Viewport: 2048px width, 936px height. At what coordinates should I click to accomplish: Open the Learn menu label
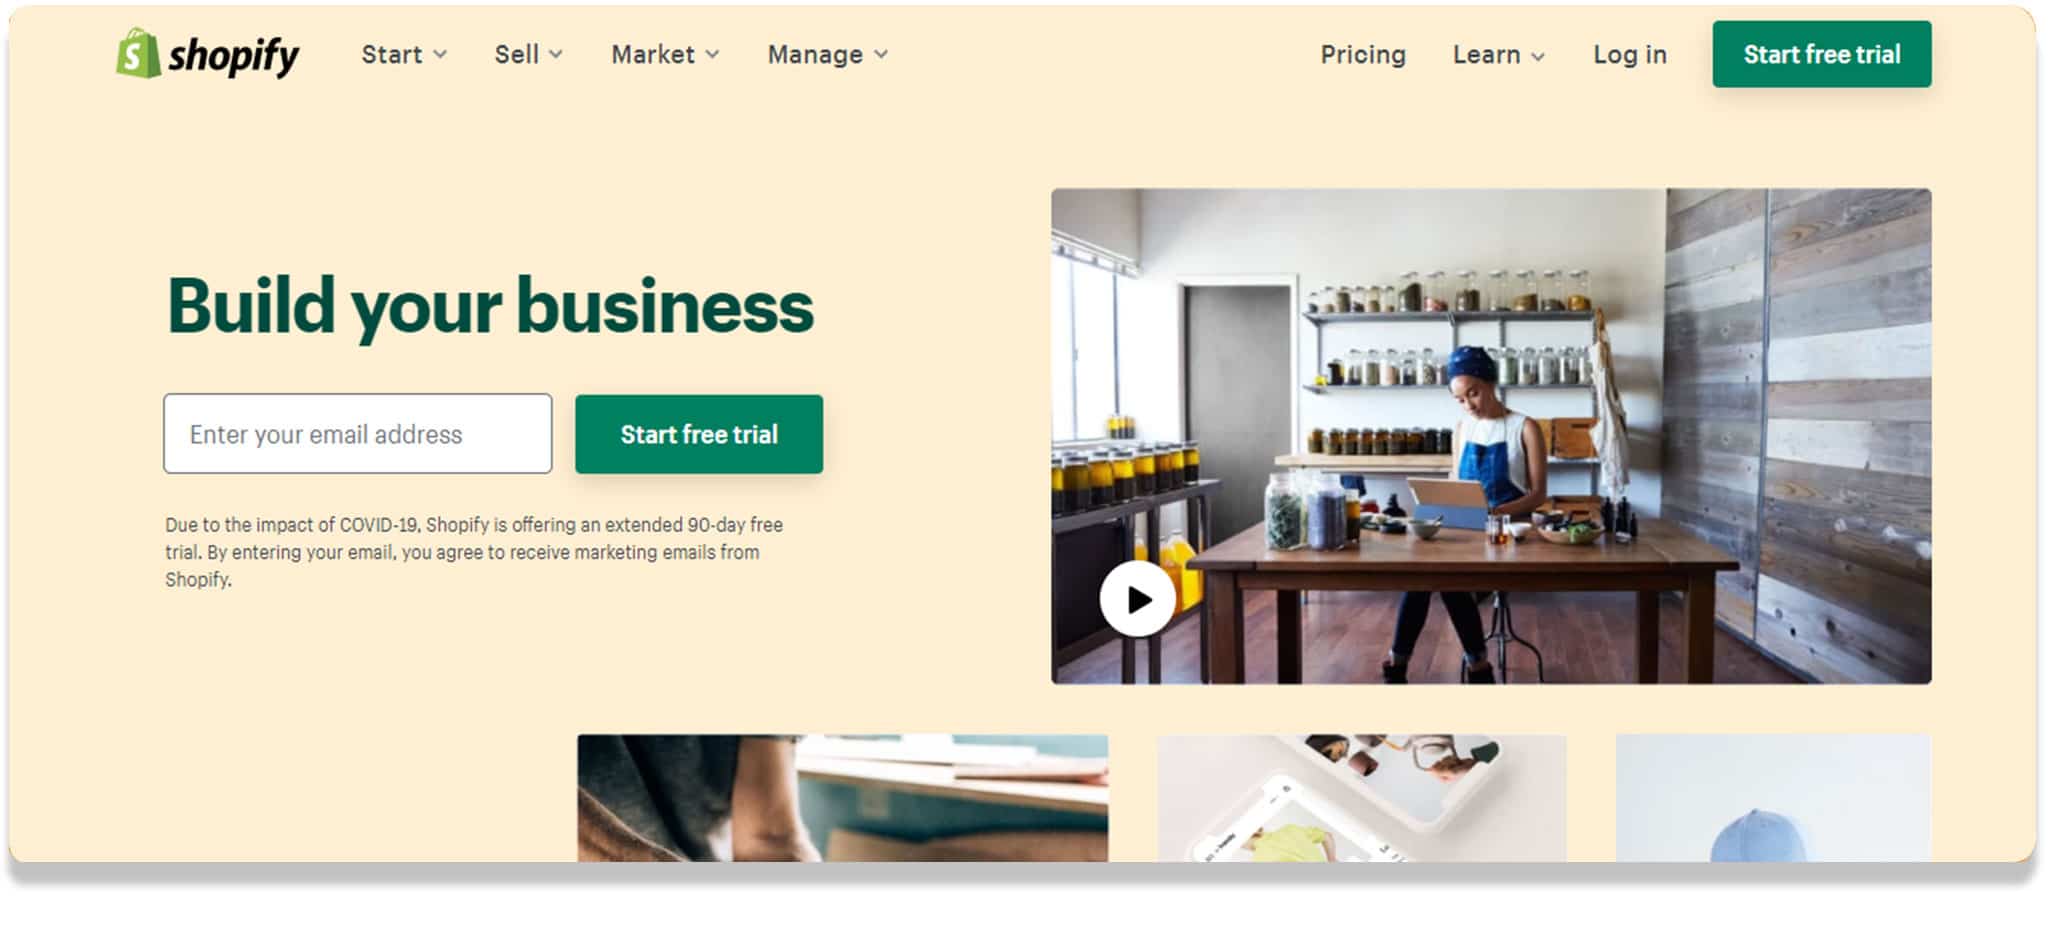[1486, 54]
